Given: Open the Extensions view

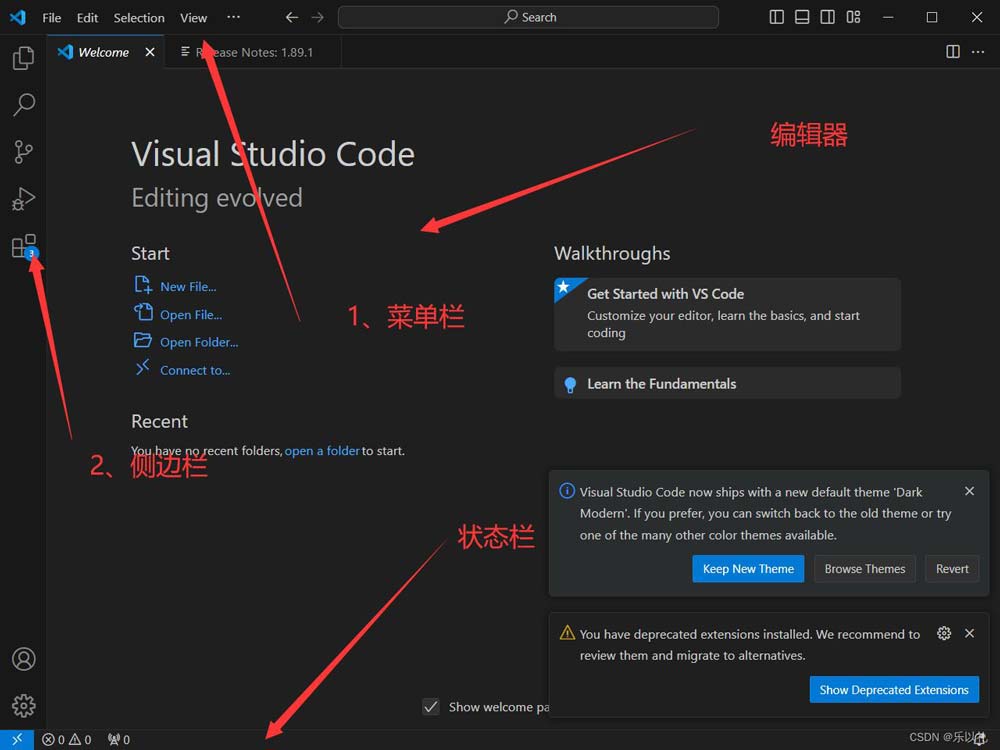Looking at the screenshot, I should coord(22,246).
